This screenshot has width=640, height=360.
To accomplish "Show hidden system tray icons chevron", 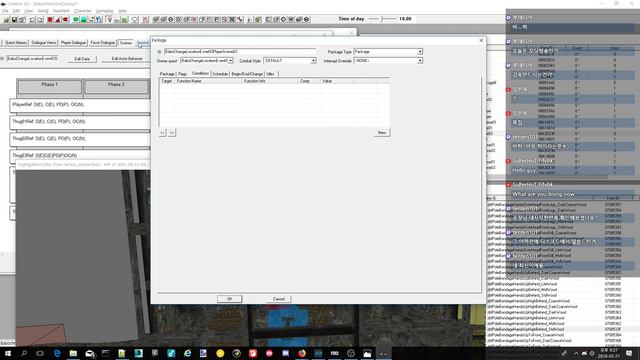I will pyautogui.click(x=576, y=353).
